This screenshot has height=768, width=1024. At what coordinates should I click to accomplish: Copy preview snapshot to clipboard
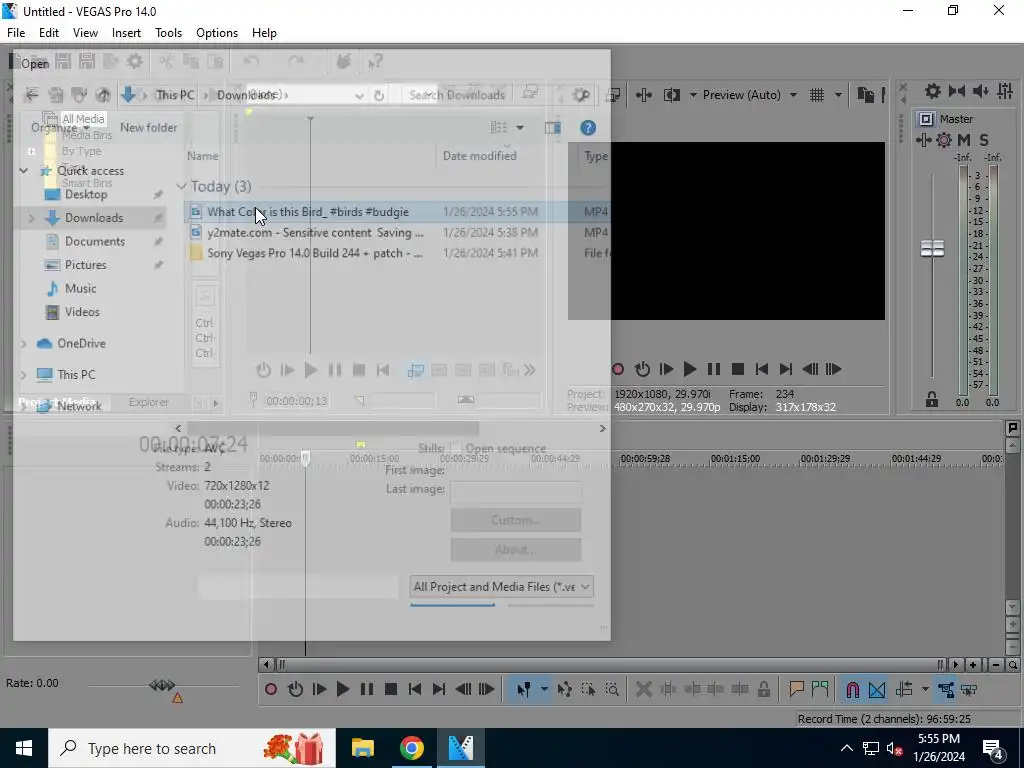(865, 95)
